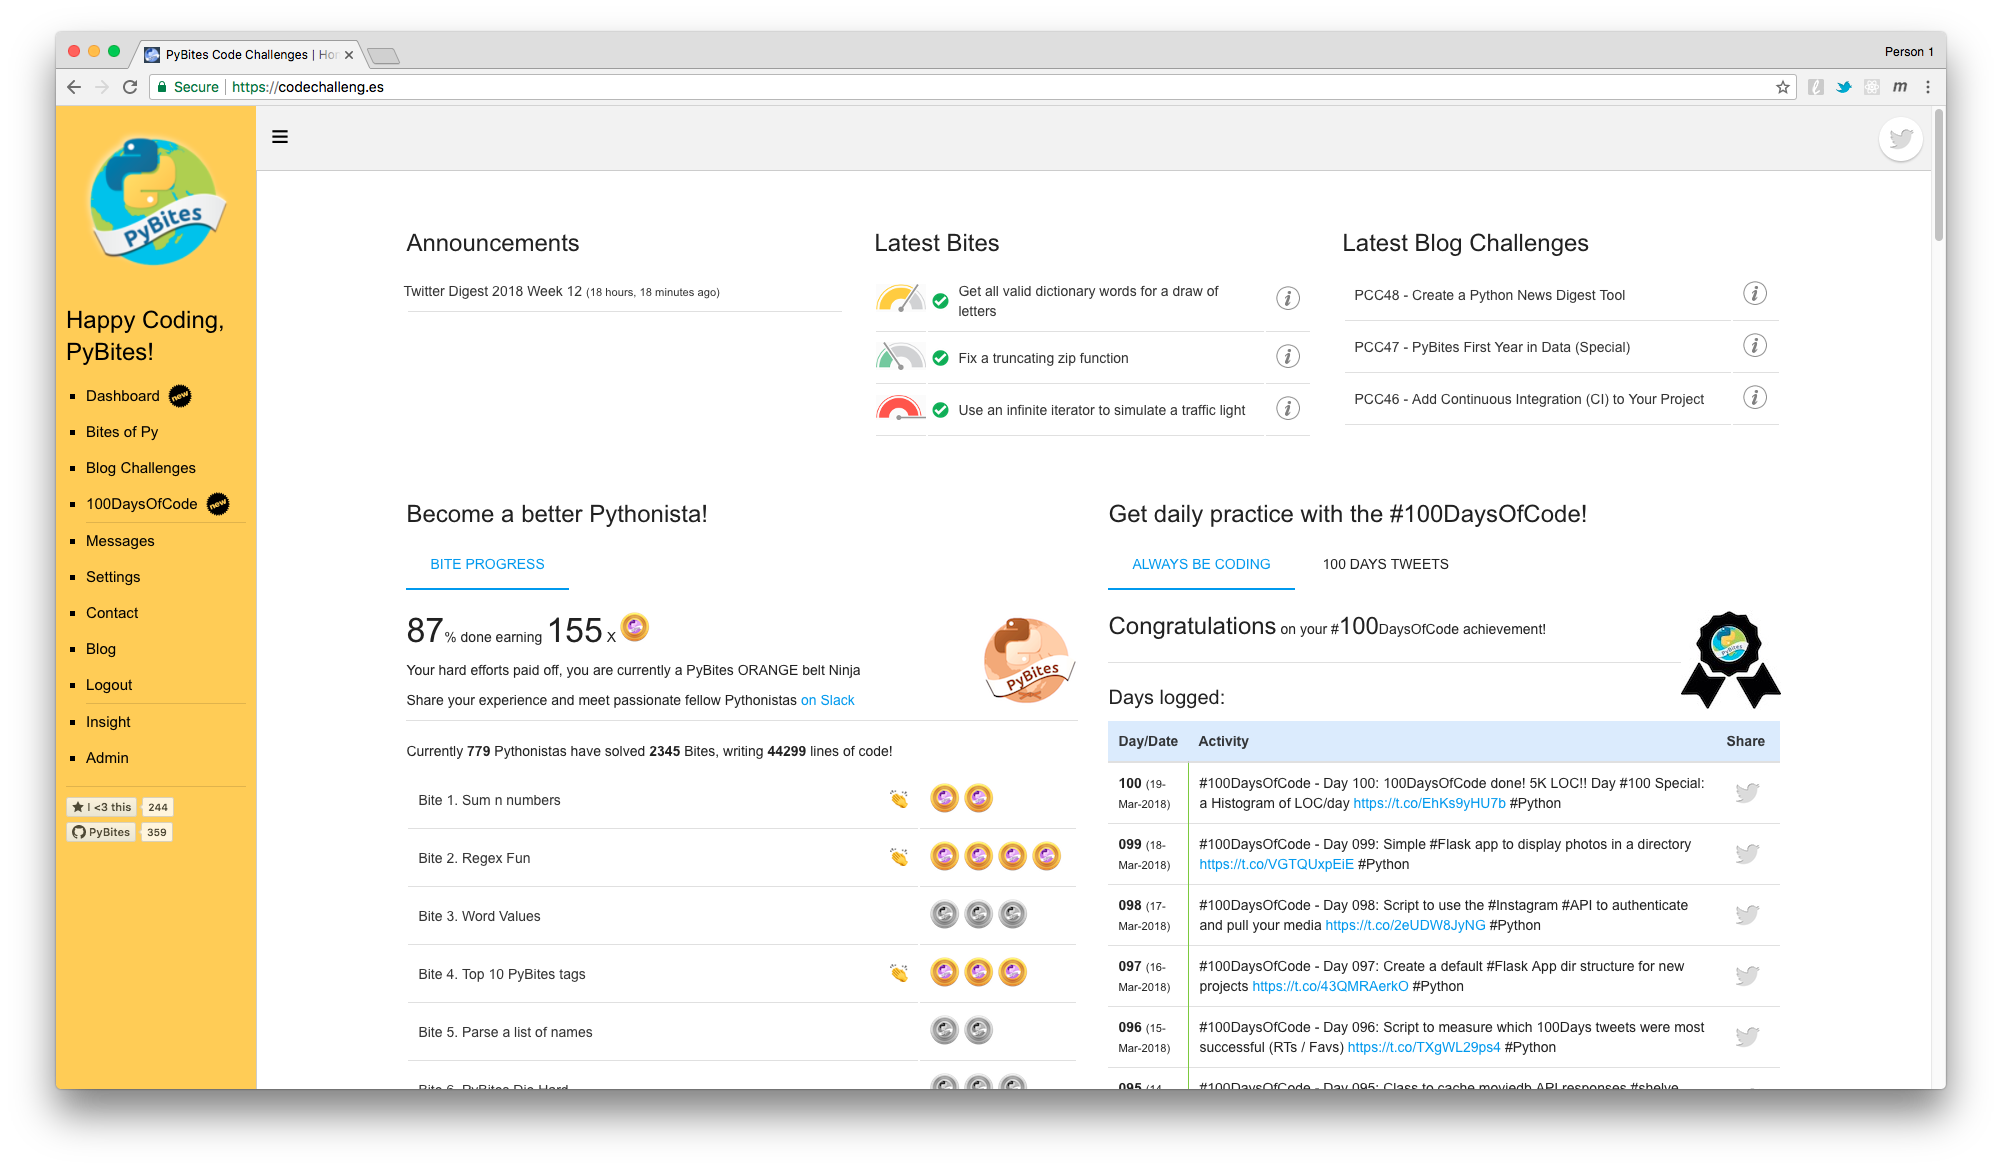The height and width of the screenshot is (1169, 2002).
Task: Switch to the 100 DAYS TWEETS tab
Action: 1385,563
